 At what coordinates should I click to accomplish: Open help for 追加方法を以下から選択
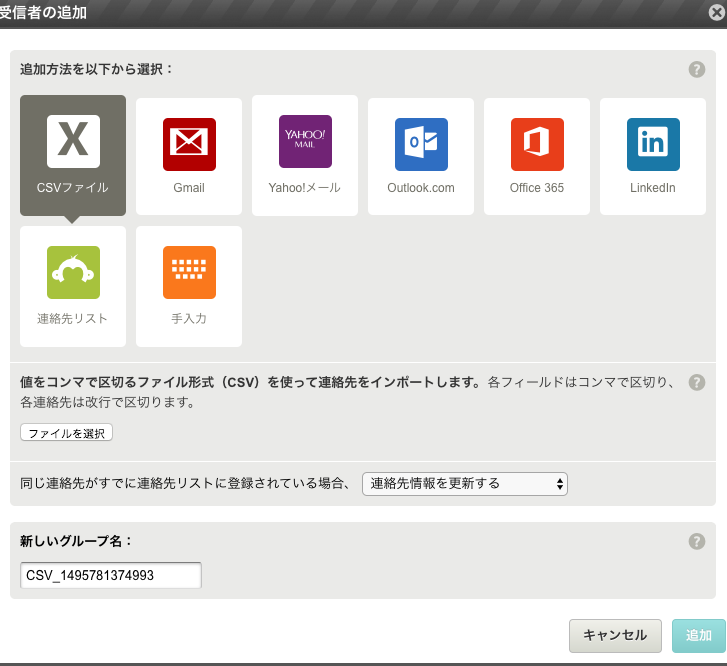tap(696, 70)
